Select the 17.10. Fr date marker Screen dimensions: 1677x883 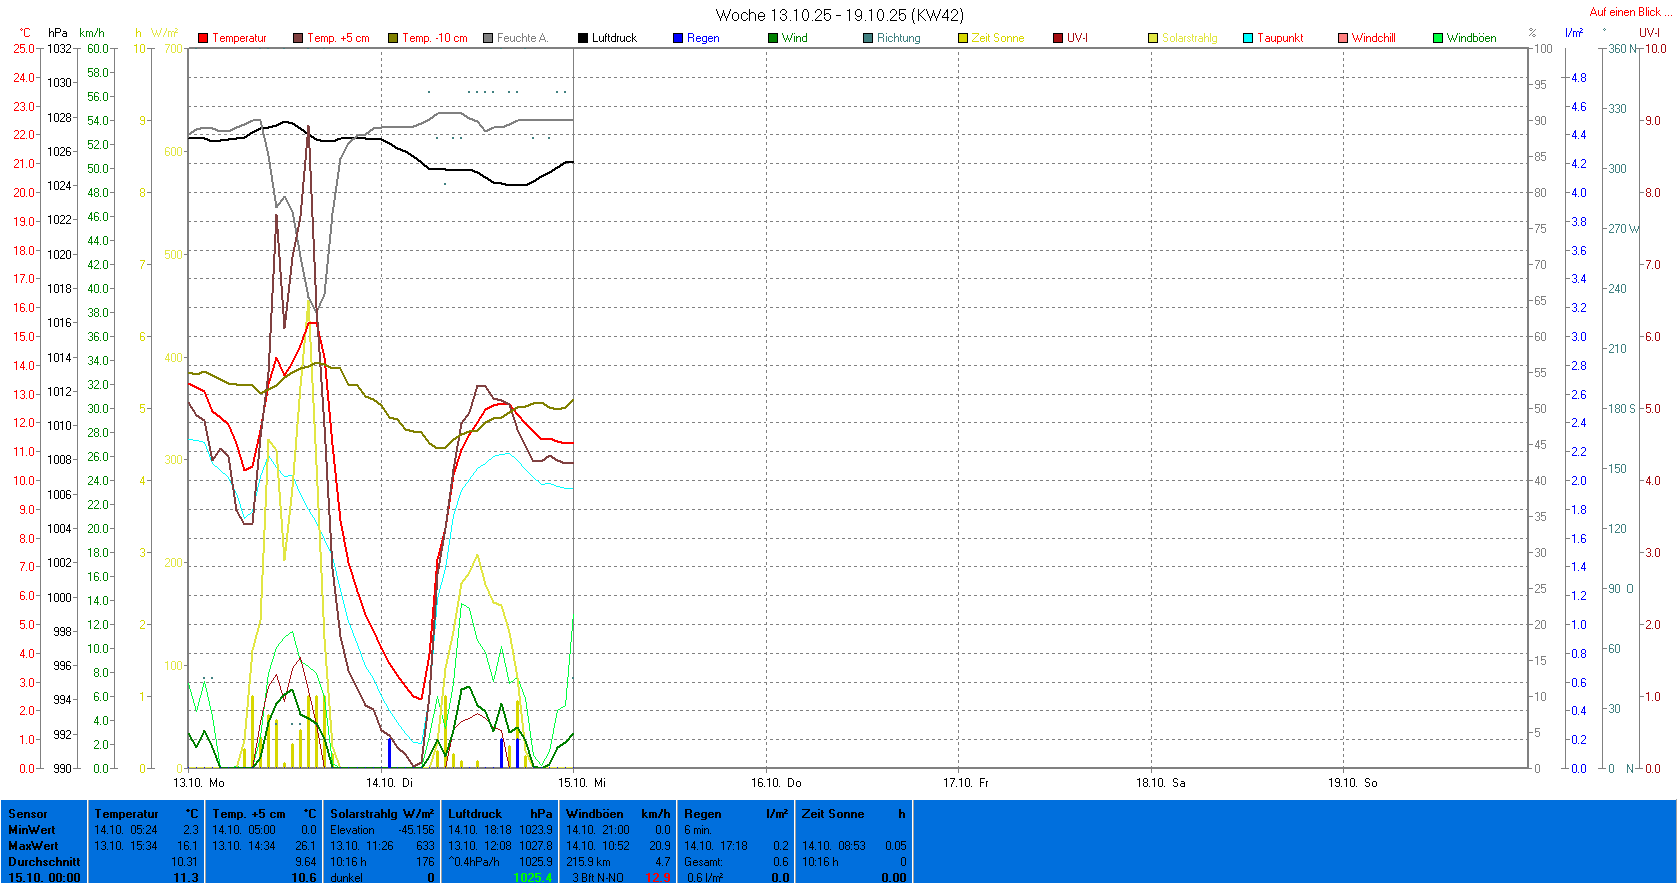(x=965, y=783)
